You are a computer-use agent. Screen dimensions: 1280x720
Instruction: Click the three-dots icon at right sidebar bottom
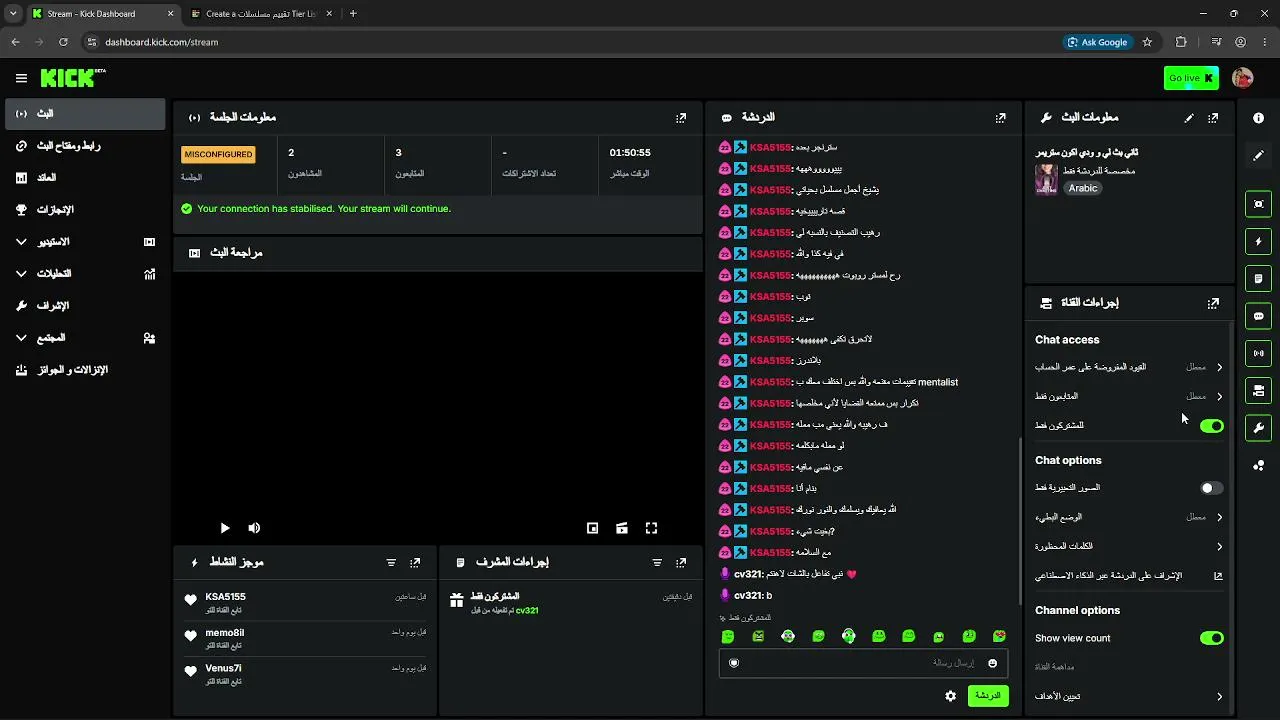point(1259,466)
